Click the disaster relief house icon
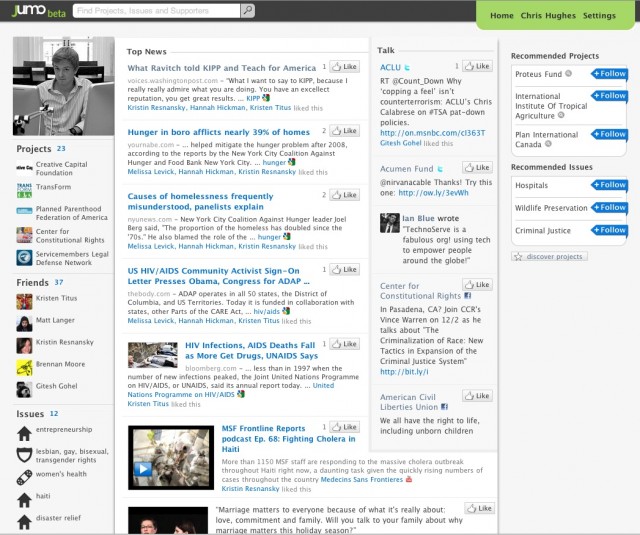 [x=24, y=522]
